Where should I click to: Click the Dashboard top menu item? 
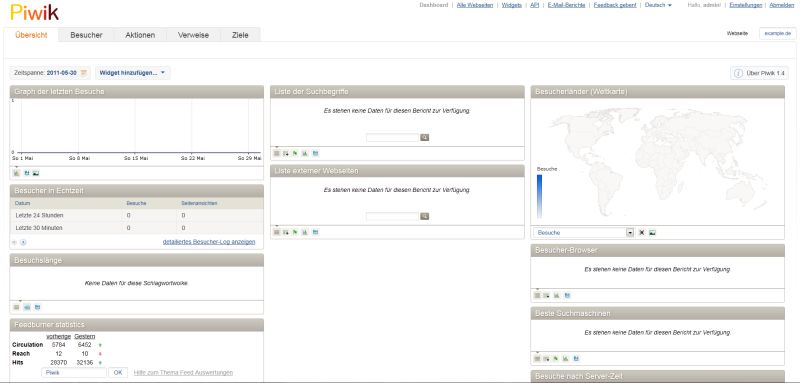tap(434, 5)
